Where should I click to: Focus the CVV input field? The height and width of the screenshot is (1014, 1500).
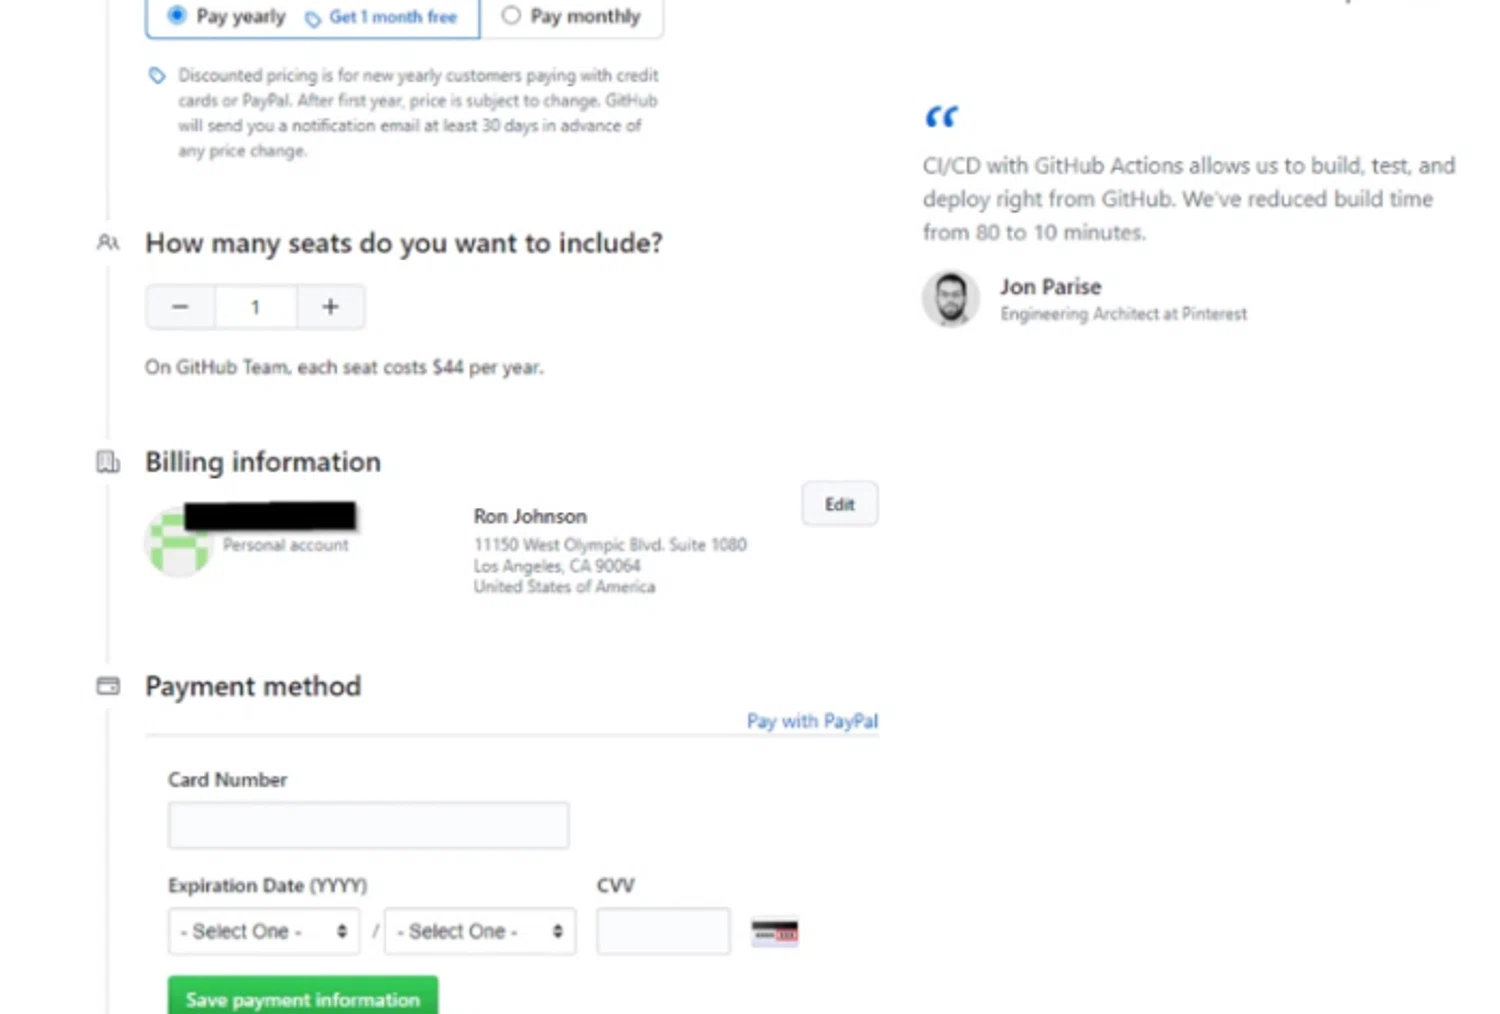click(x=663, y=931)
